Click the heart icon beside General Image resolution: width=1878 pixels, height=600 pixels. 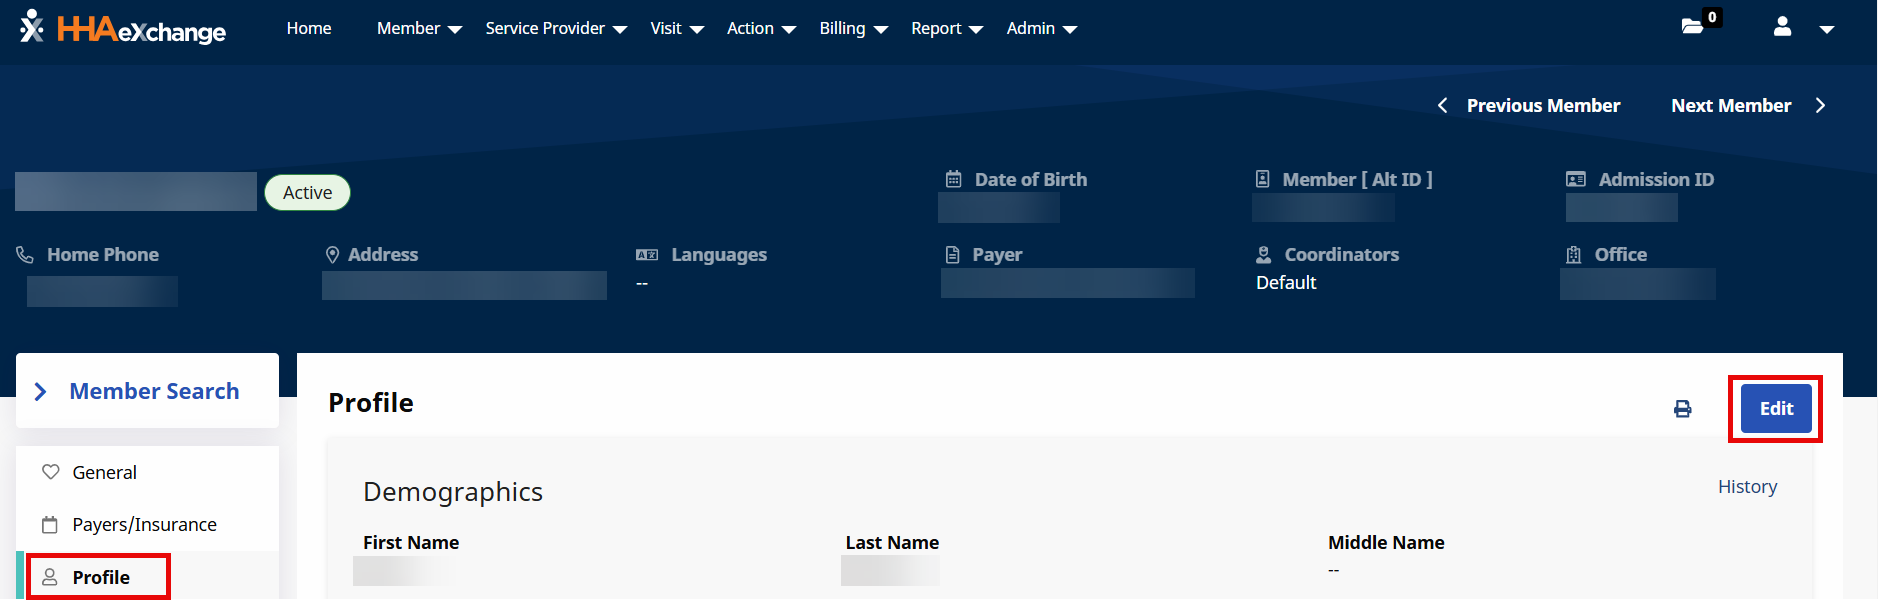click(x=50, y=472)
